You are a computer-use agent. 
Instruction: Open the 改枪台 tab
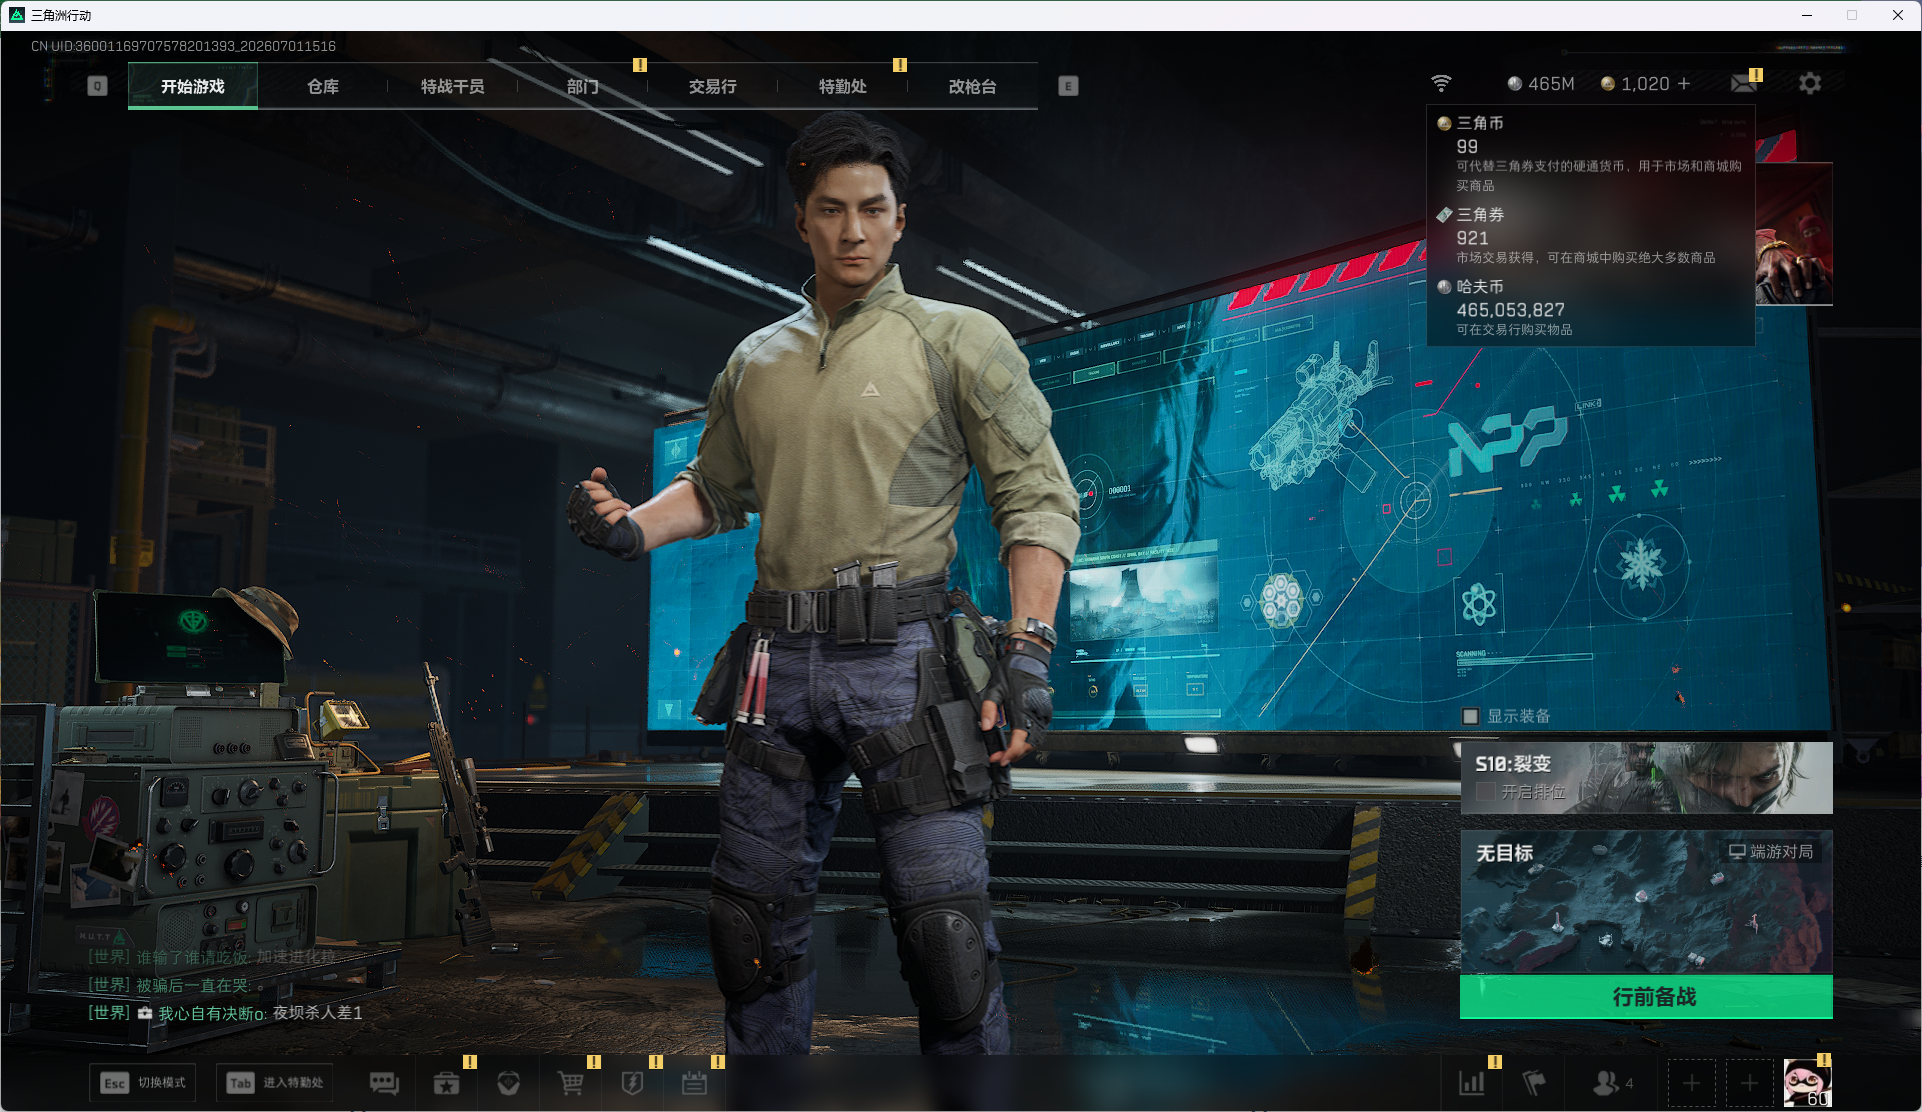click(972, 86)
